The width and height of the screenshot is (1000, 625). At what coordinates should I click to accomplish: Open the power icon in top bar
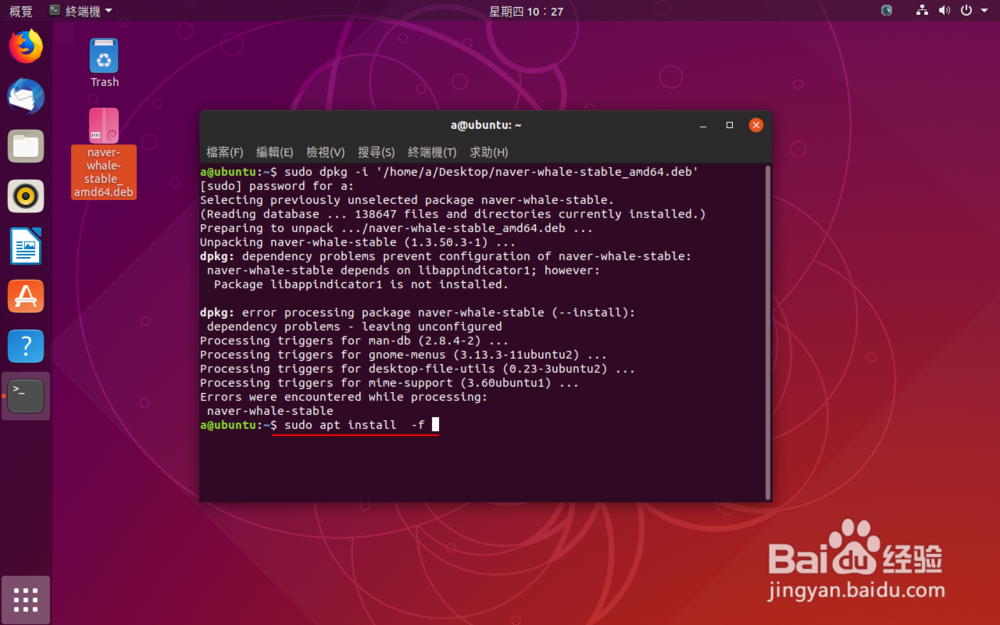(966, 10)
